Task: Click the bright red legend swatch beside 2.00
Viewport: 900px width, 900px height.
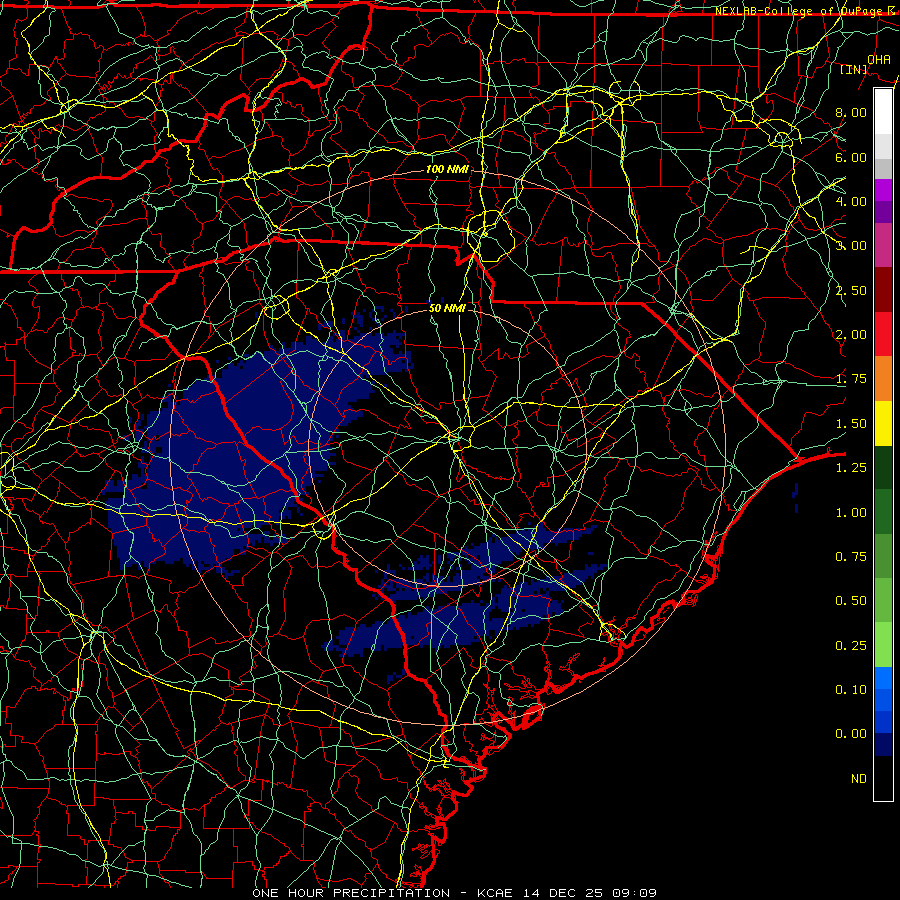Action: click(883, 334)
